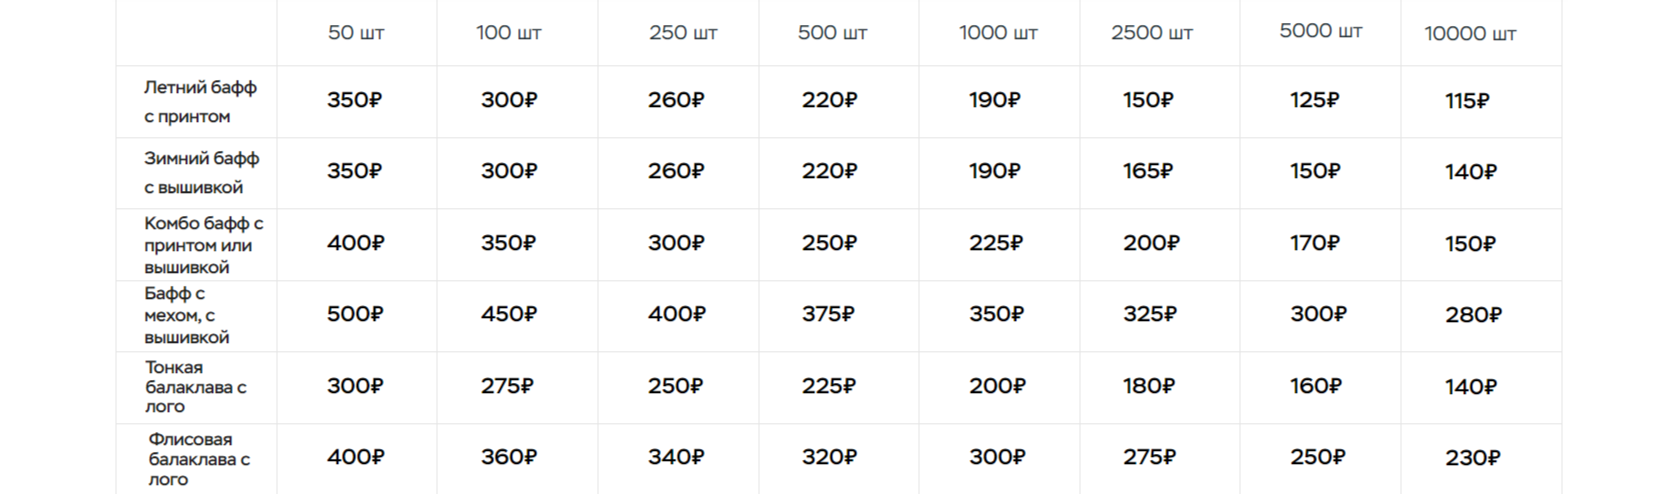Image resolution: width=1669 pixels, height=494 pixels.
Task: Select the 125₽ price cell
Action: [1314, 100]
